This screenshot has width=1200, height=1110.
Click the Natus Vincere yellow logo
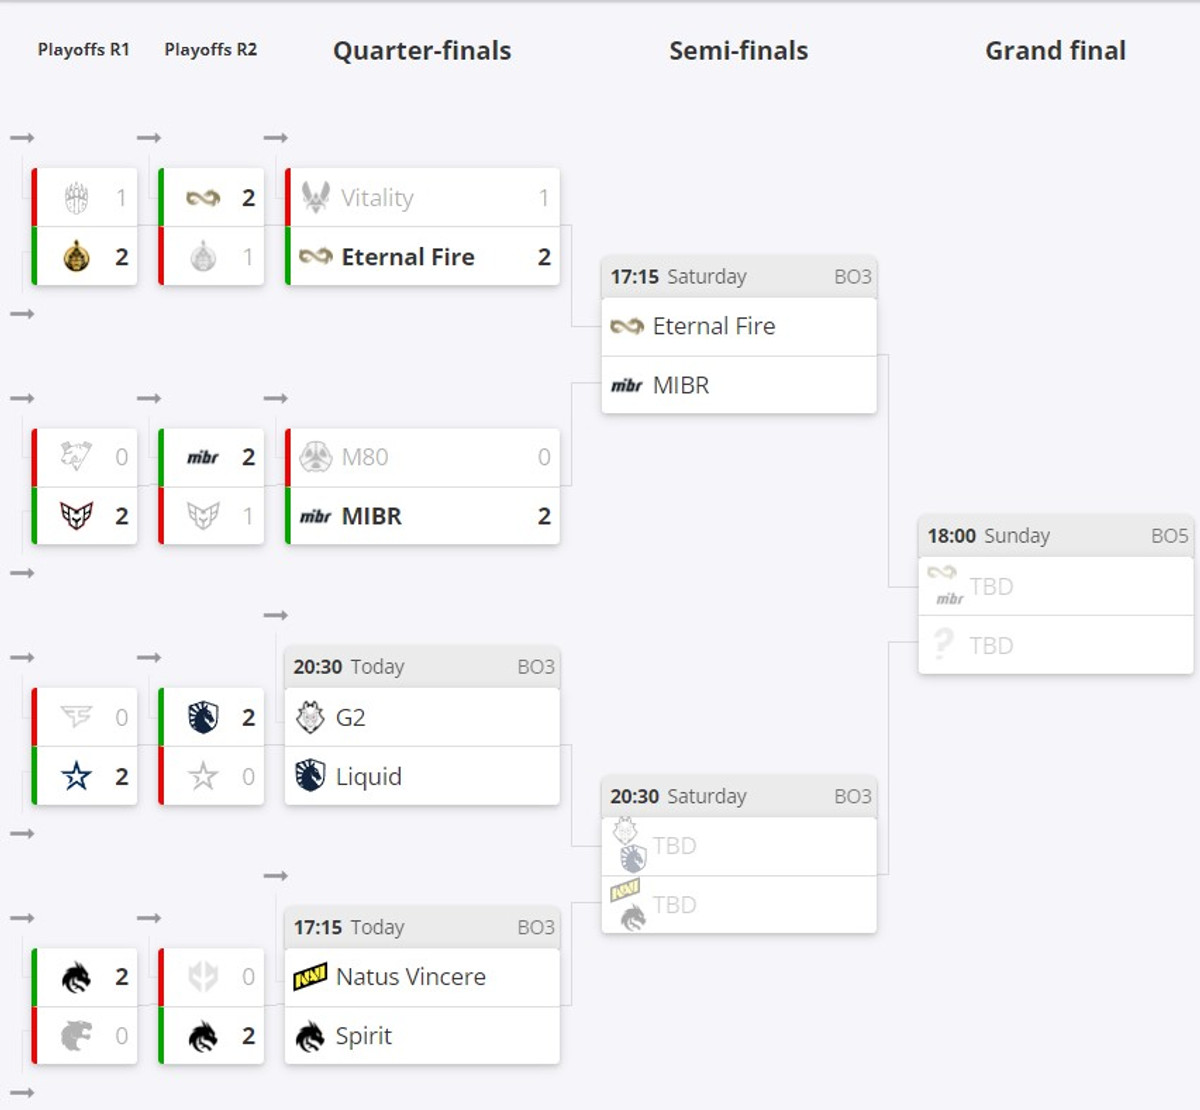(x=310, y=977)
